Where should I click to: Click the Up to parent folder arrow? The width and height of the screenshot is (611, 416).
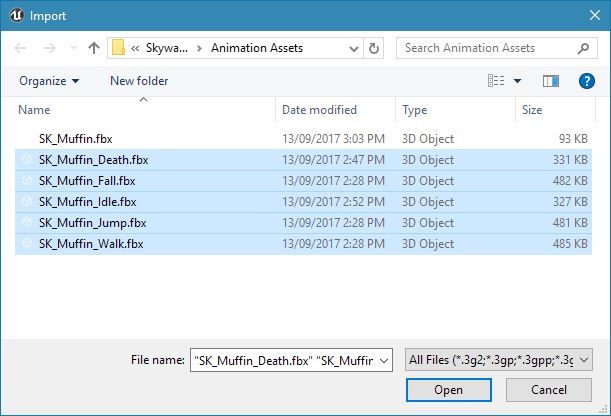pos(94,48)
